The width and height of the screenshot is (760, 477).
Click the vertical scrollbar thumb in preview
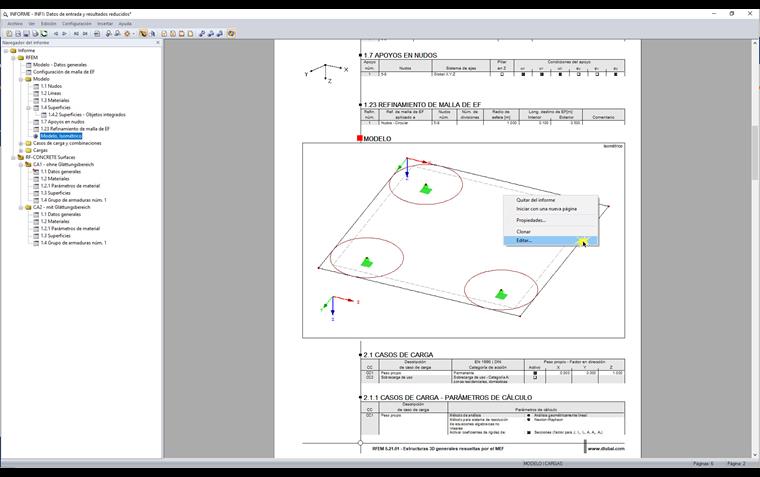coord(755,152)
